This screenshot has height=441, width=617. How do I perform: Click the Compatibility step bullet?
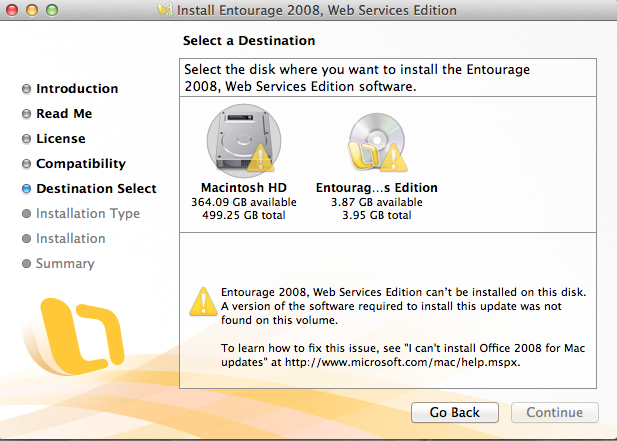(26, 164)
